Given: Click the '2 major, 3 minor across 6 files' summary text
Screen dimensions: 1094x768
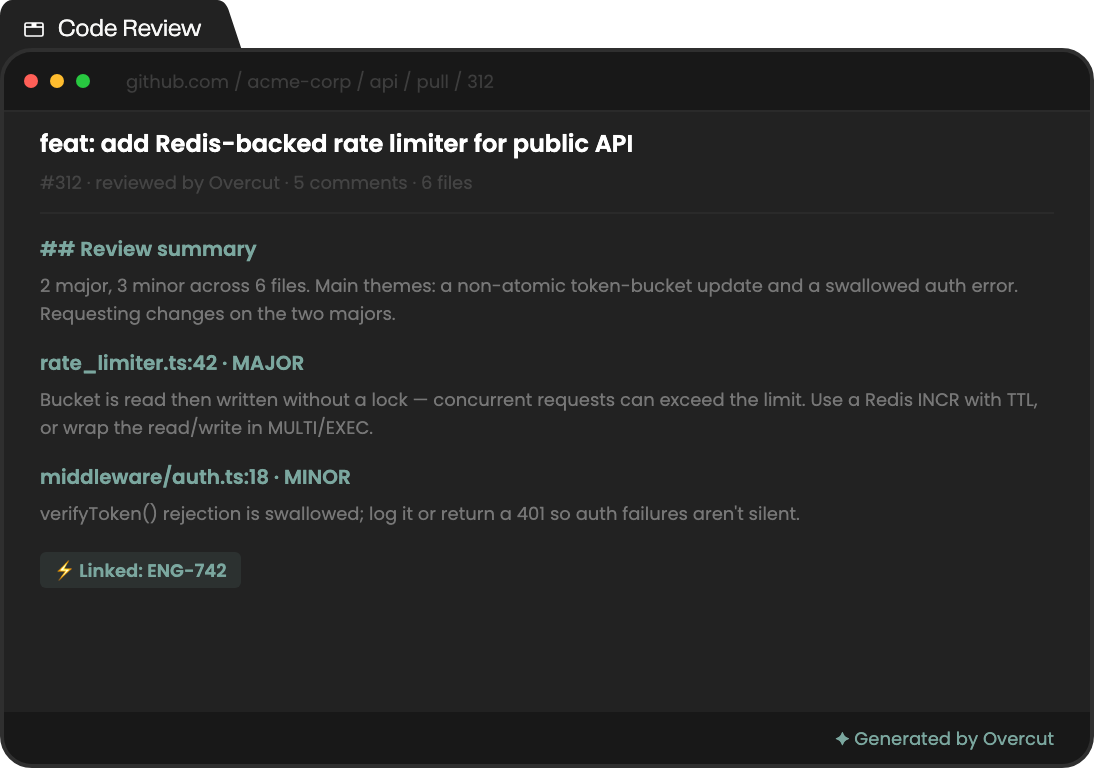Looking at the screenshot, I should [x=529, y=299].
